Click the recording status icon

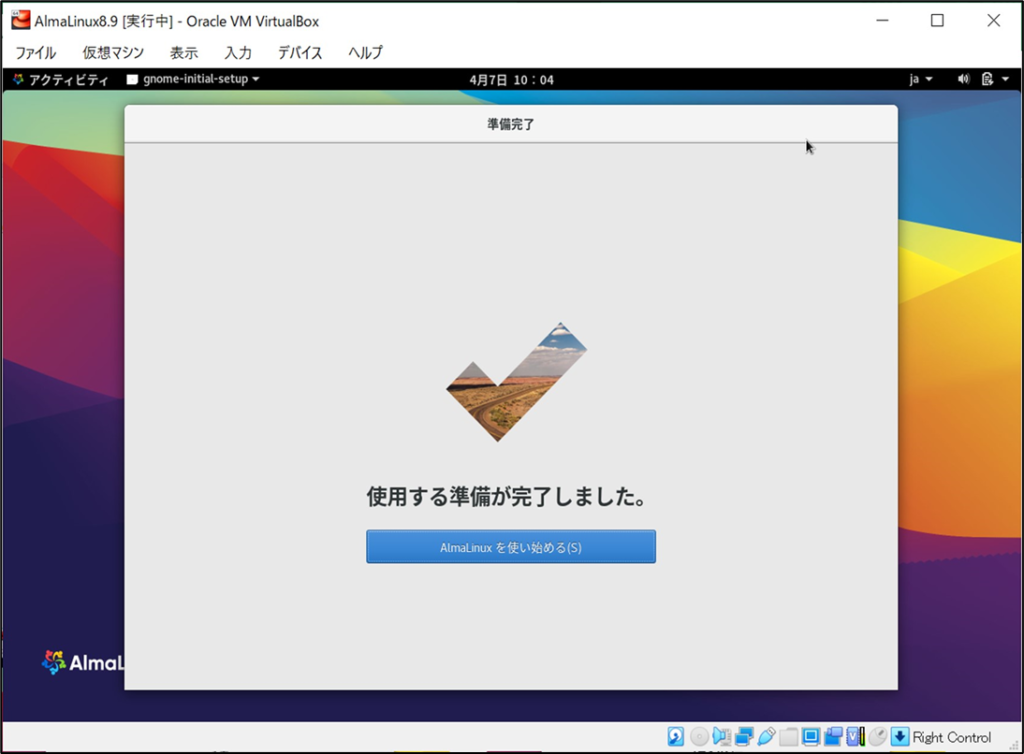click(x=833, y=737)
